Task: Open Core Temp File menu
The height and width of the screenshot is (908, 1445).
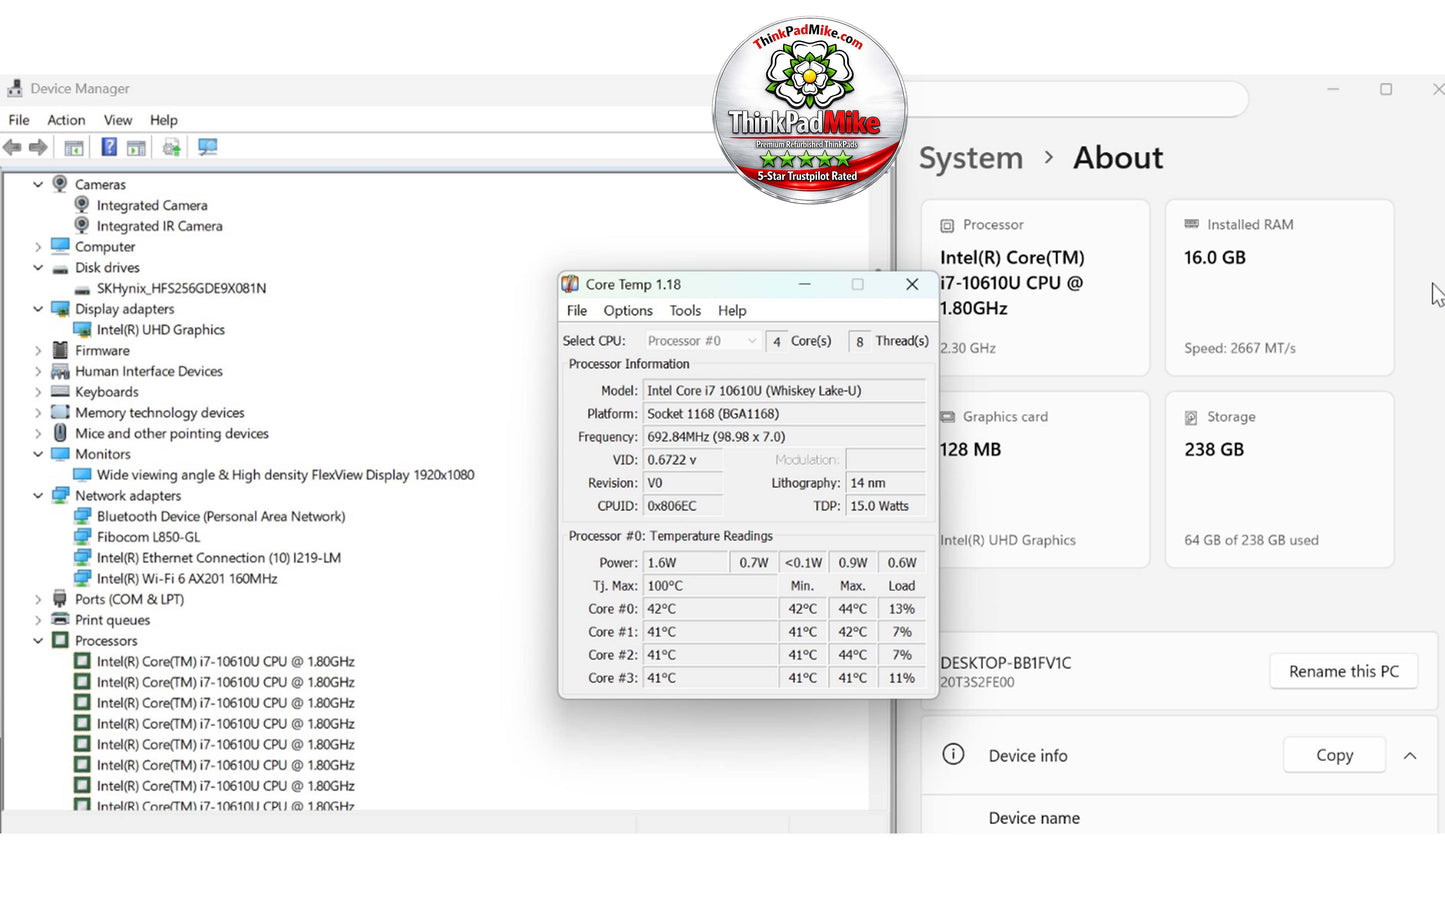Action: pyautogui.click(x=577, y=311)
